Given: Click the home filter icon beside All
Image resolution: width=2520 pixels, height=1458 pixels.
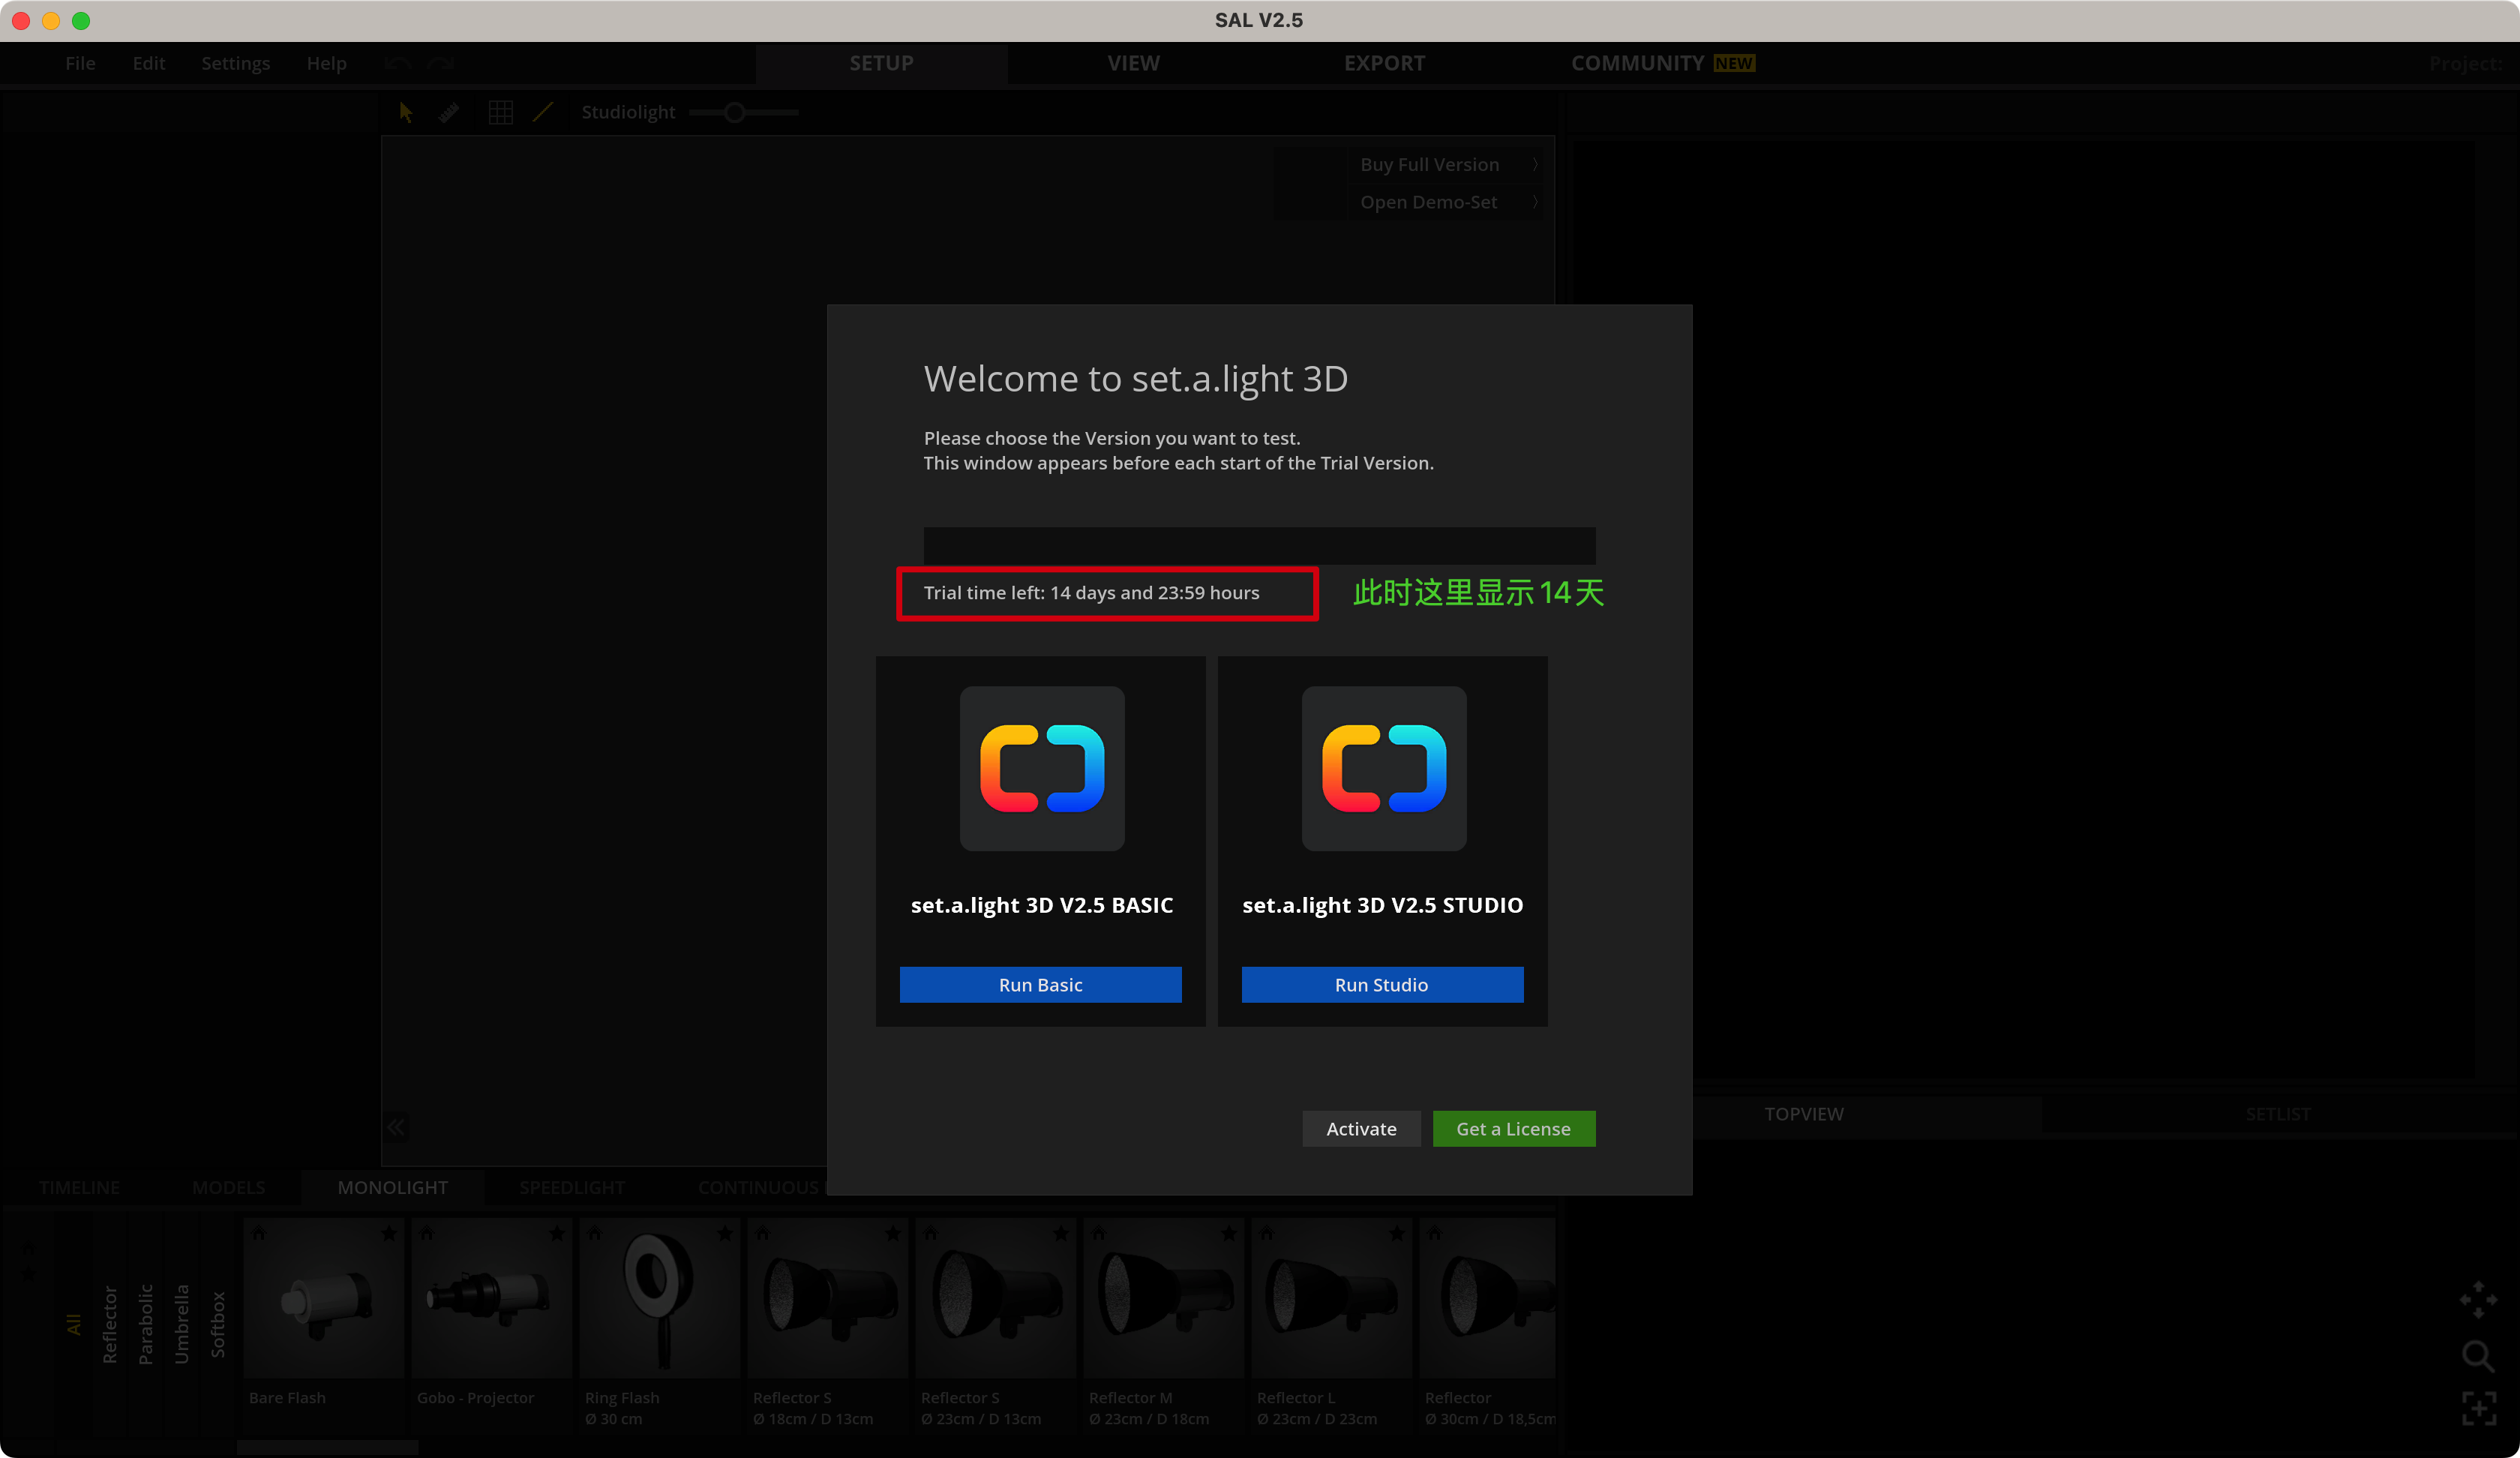Looking at the screenshot, I should tap(28, 1249).
